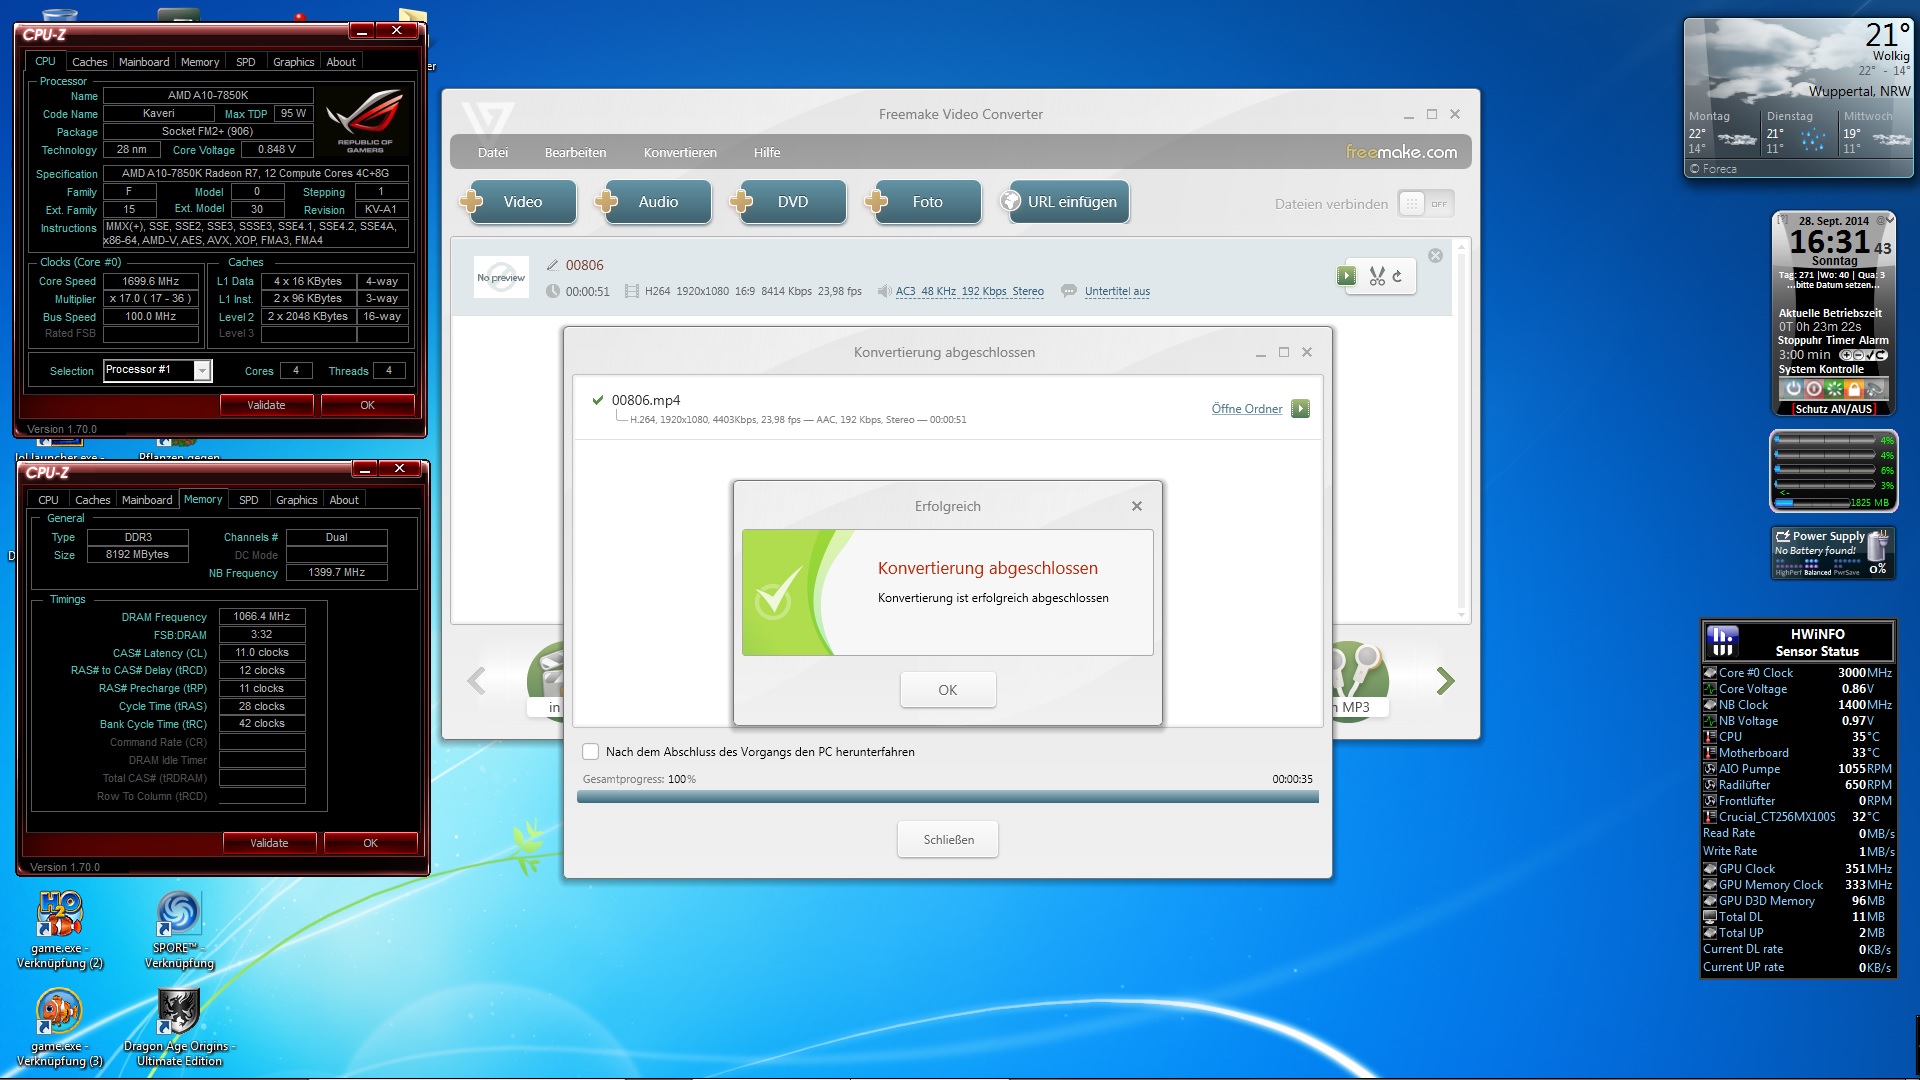Image resolution: width=1920 pixels, height=1080 pixels.
Task: Click the green play icon beside Öffne Ordner
Action: [x=1300, y=409]
